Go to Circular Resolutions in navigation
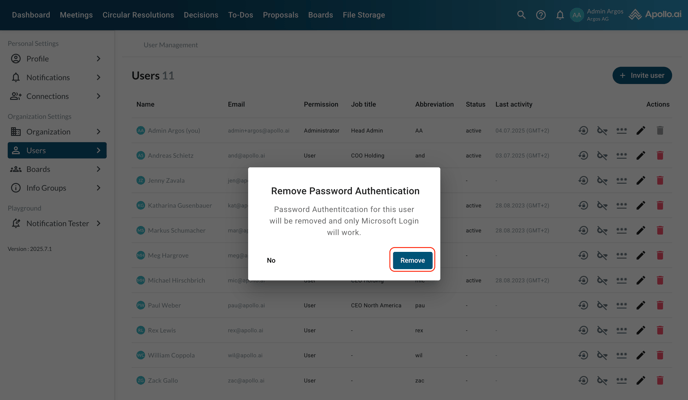 [x=138, y=15]
